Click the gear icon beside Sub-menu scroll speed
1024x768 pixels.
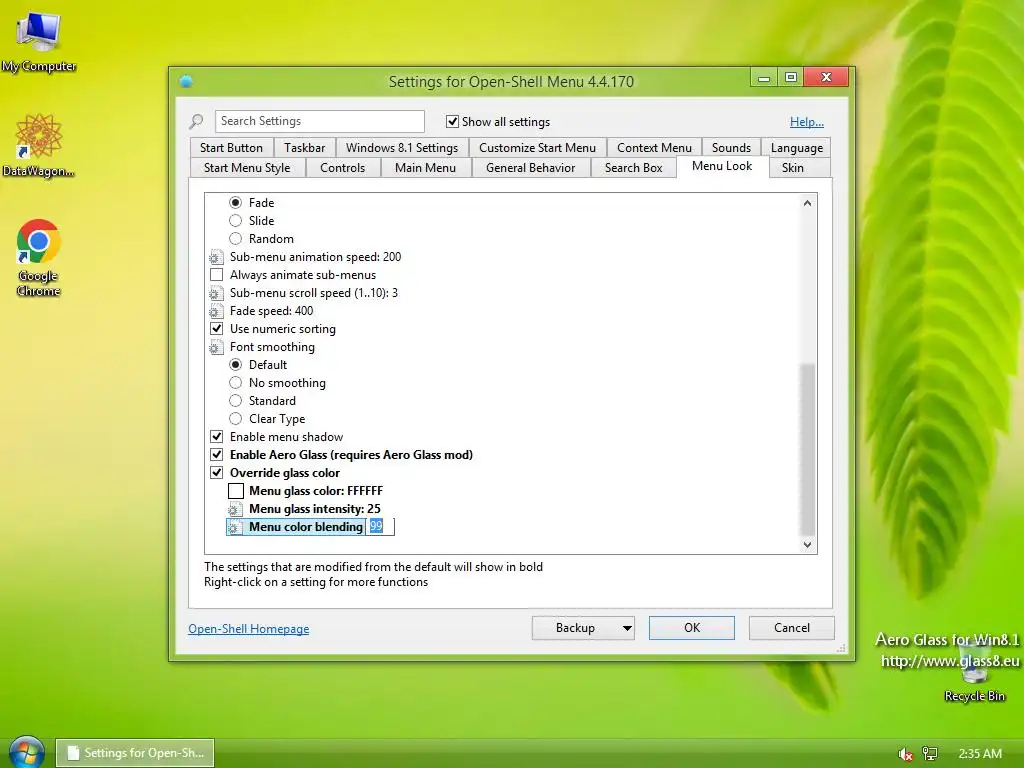pyautogui.click(x=216, y=293)
